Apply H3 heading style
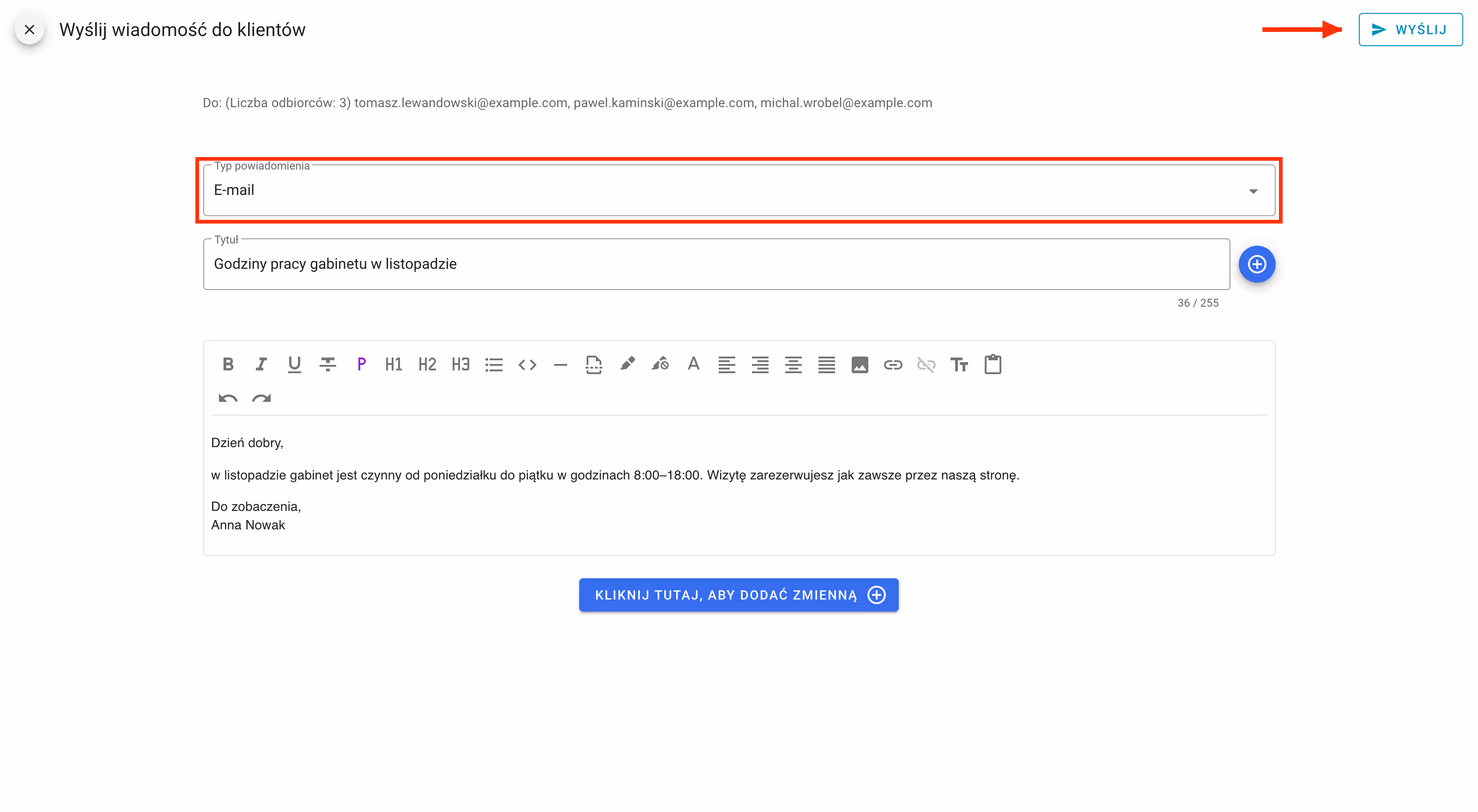1478x812 pixels. (461, 365)
